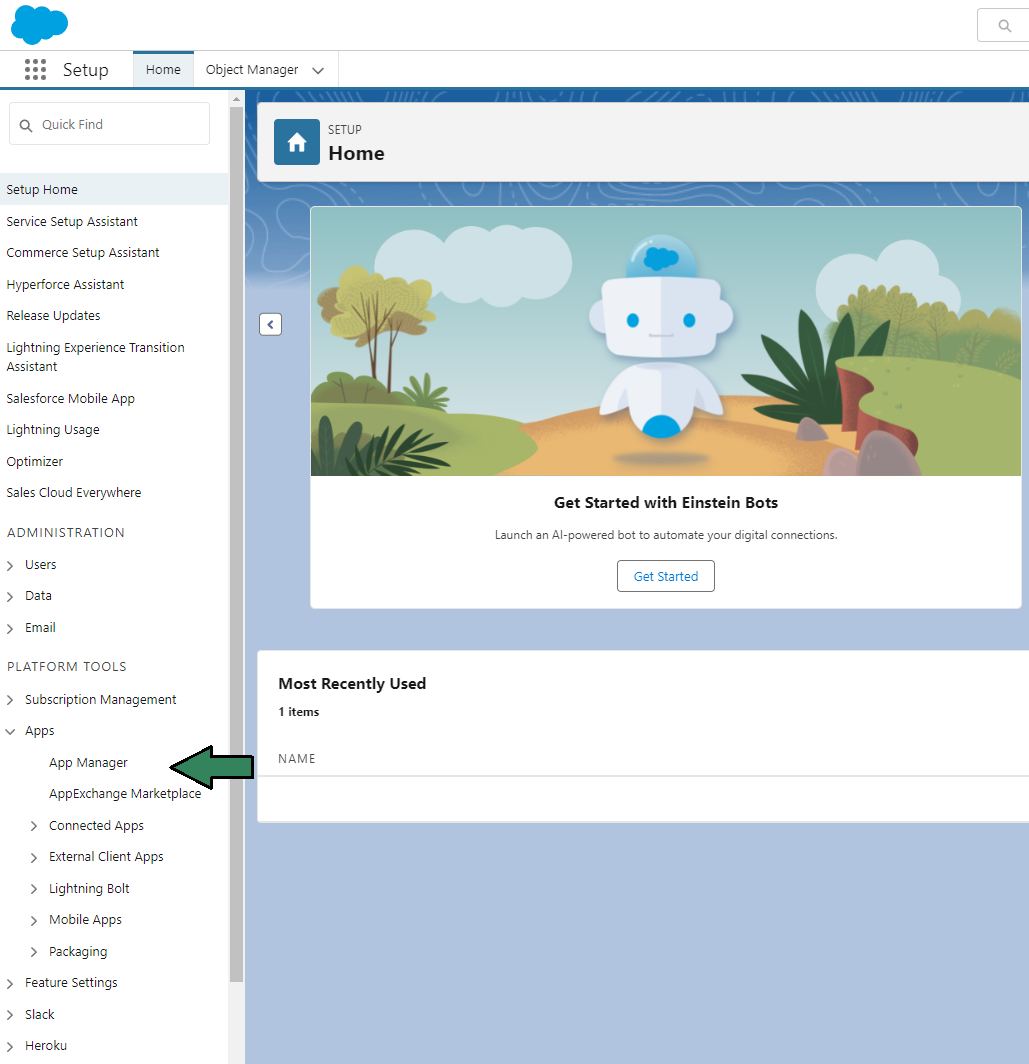Select Setup Home in sidebar
Viewport: 1029px width, 1064px height.
(x=114, y=189)
